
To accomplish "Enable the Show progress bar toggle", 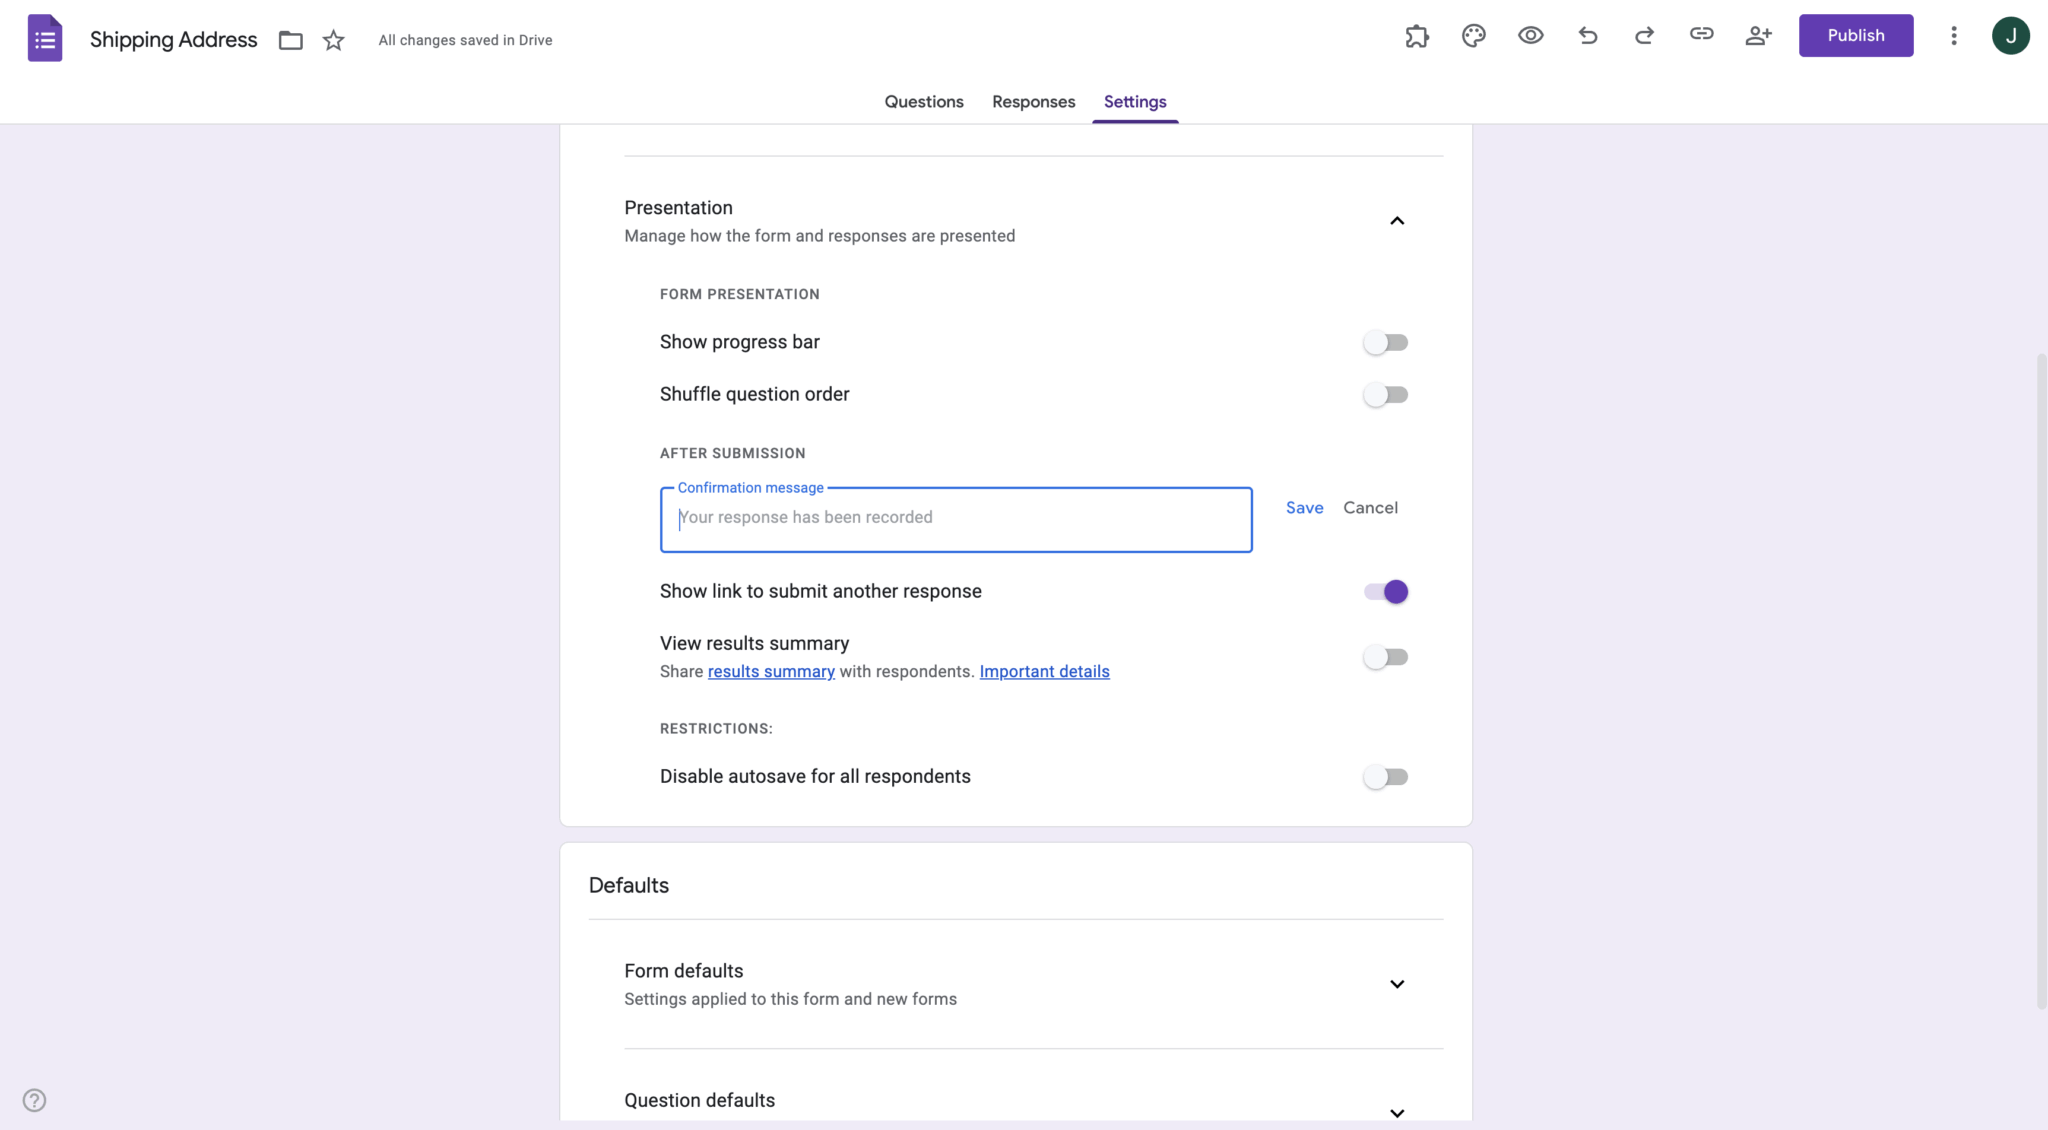I will point(1385,341).
